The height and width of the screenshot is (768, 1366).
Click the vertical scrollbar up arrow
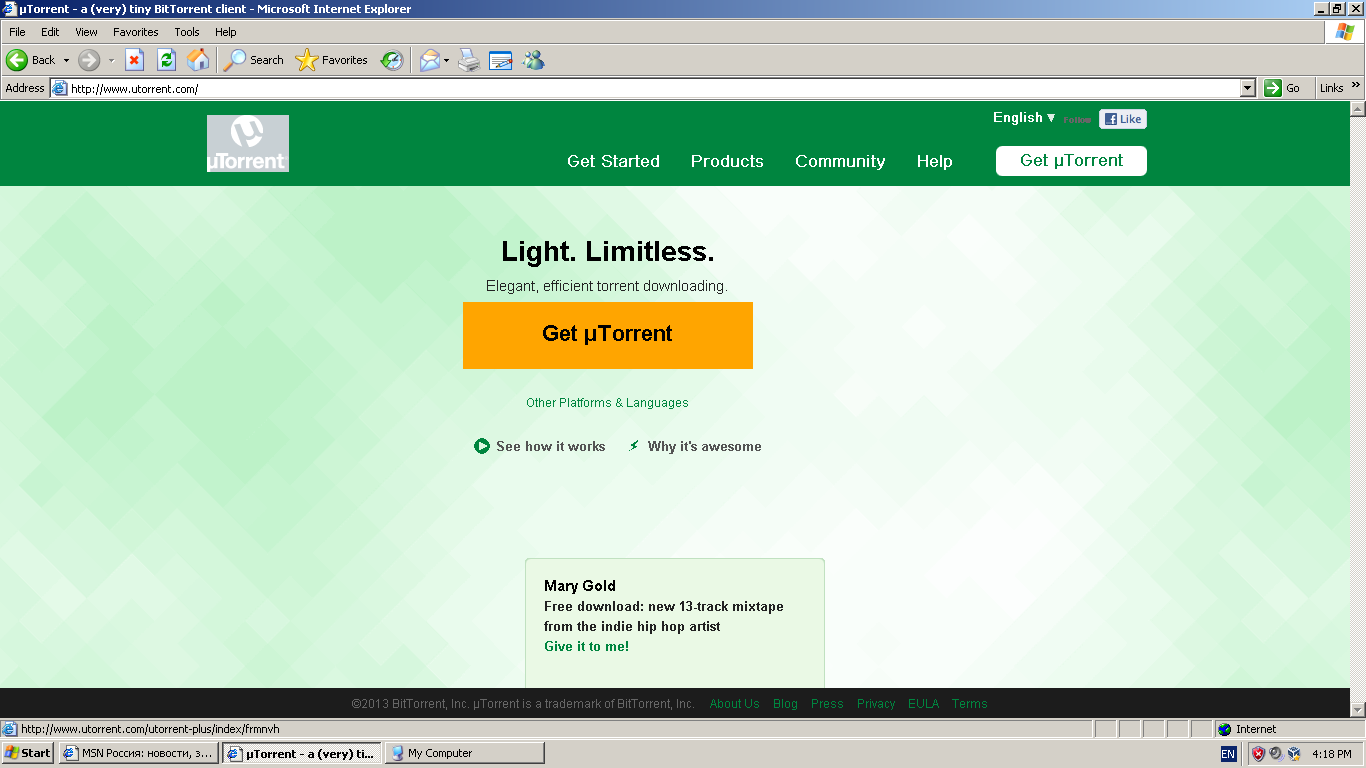coord(1357,108)
